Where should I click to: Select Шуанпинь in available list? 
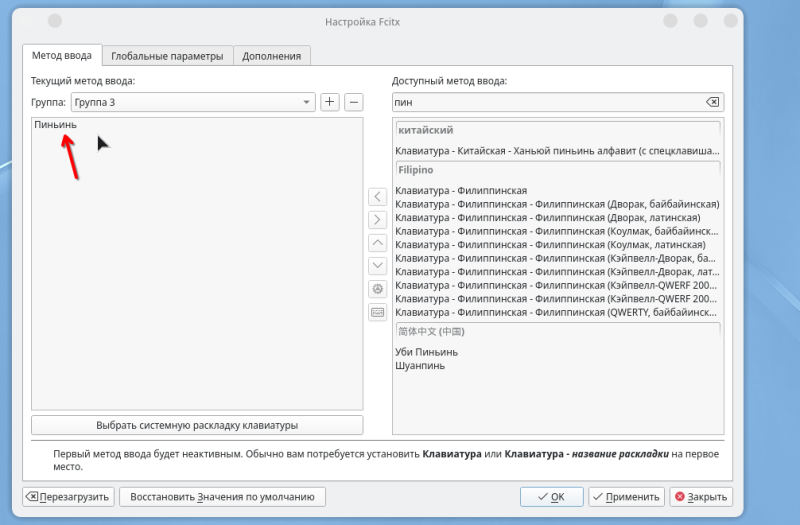point(558,366)
